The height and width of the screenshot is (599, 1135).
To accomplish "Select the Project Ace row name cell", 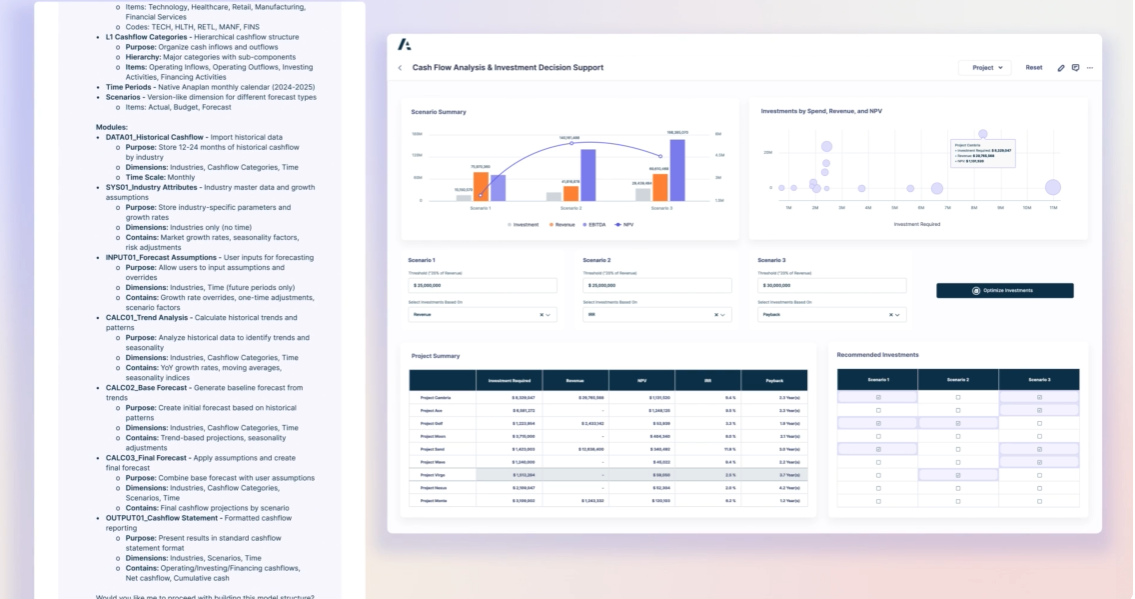I will 442,411.
